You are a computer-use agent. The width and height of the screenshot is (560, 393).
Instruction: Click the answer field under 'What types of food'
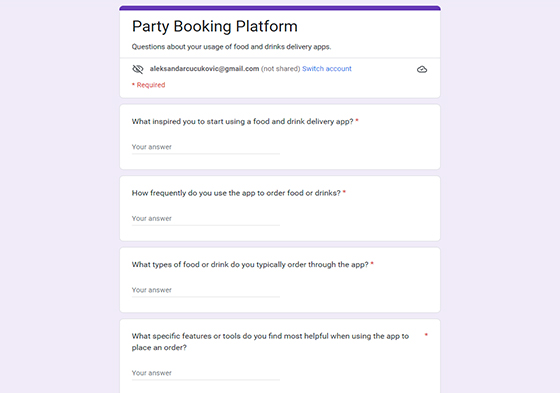click(206, 290)
